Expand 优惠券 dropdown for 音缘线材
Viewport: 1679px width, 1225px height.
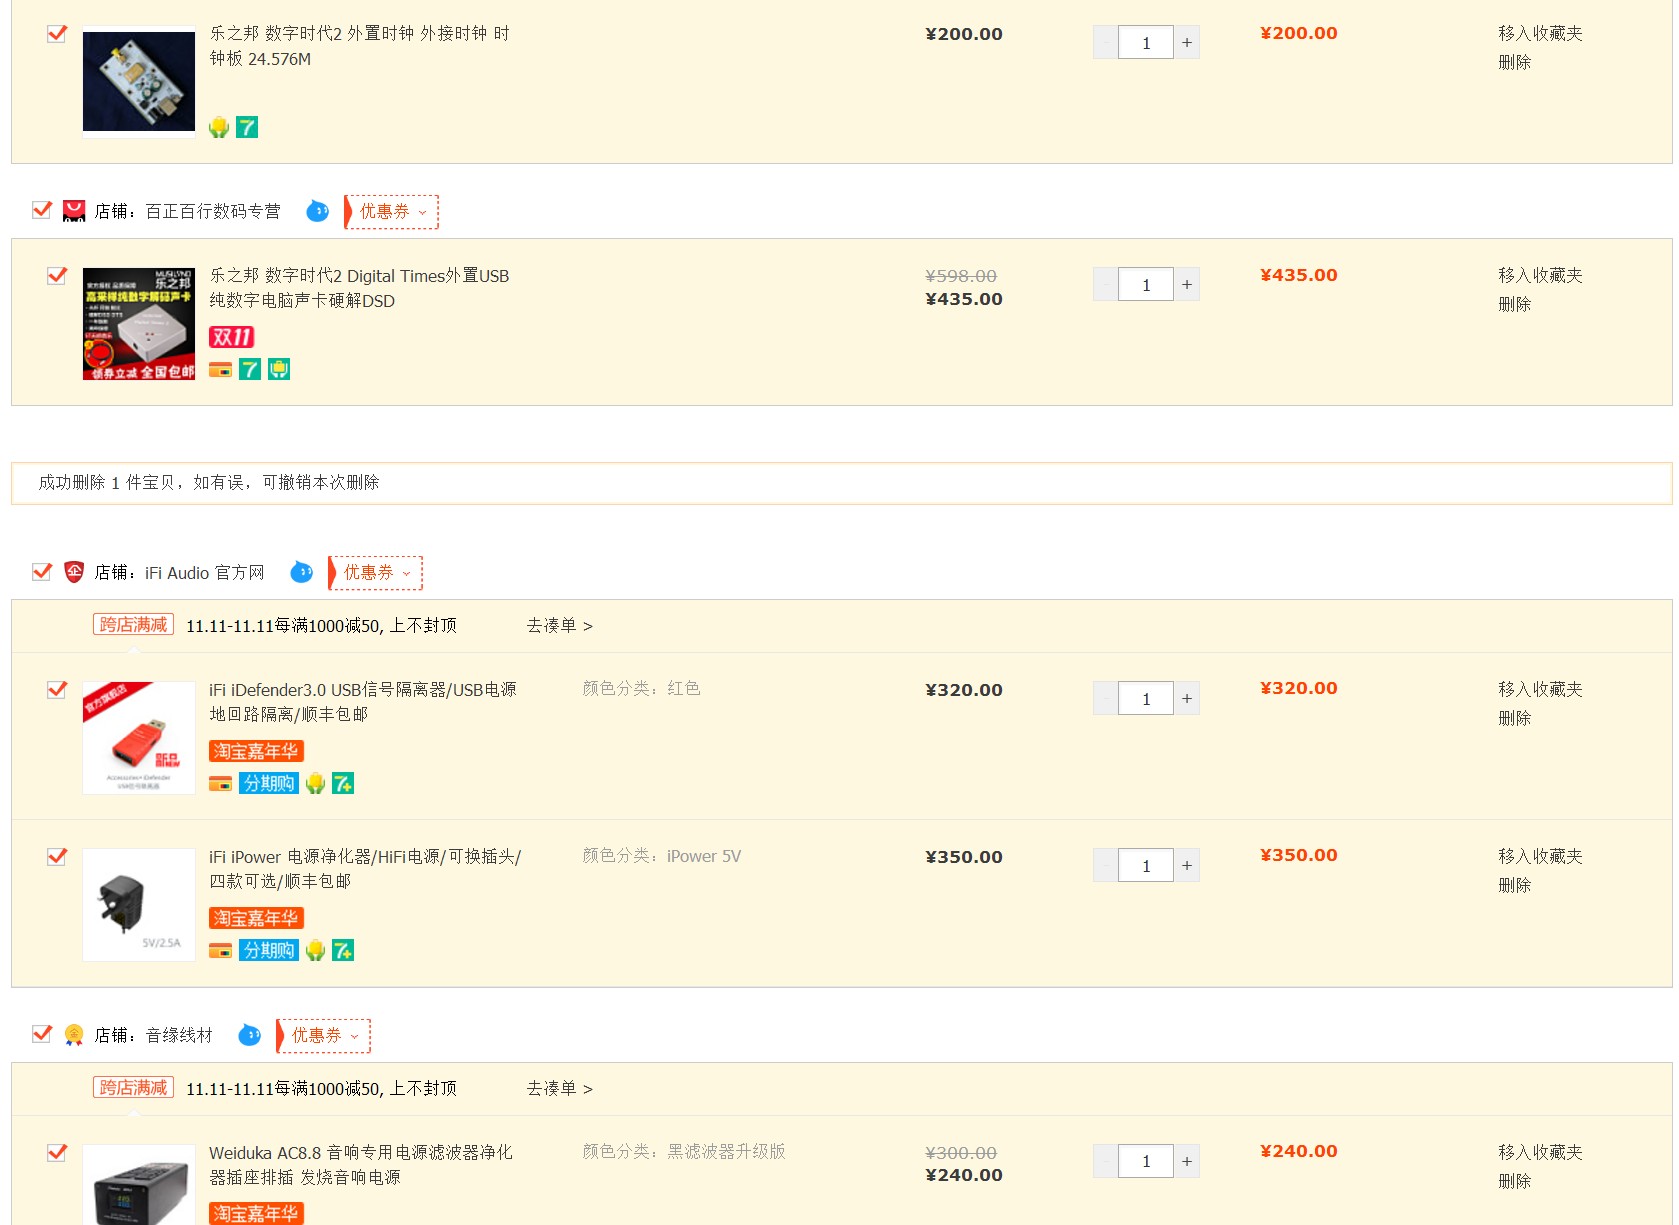324,1036
